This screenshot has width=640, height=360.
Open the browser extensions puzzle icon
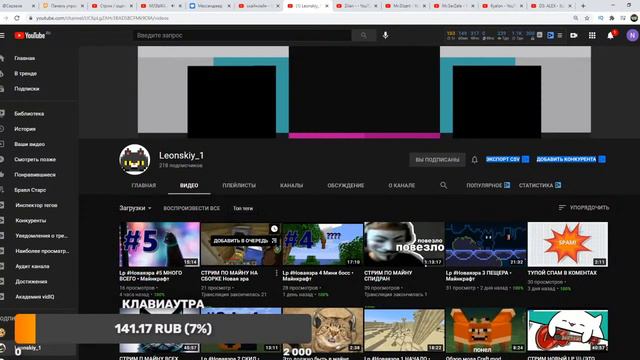click(x=611, y=18)
